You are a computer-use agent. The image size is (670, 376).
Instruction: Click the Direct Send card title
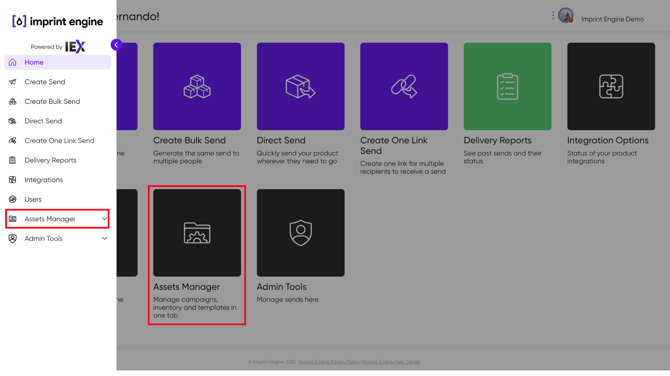coord(281,140)
